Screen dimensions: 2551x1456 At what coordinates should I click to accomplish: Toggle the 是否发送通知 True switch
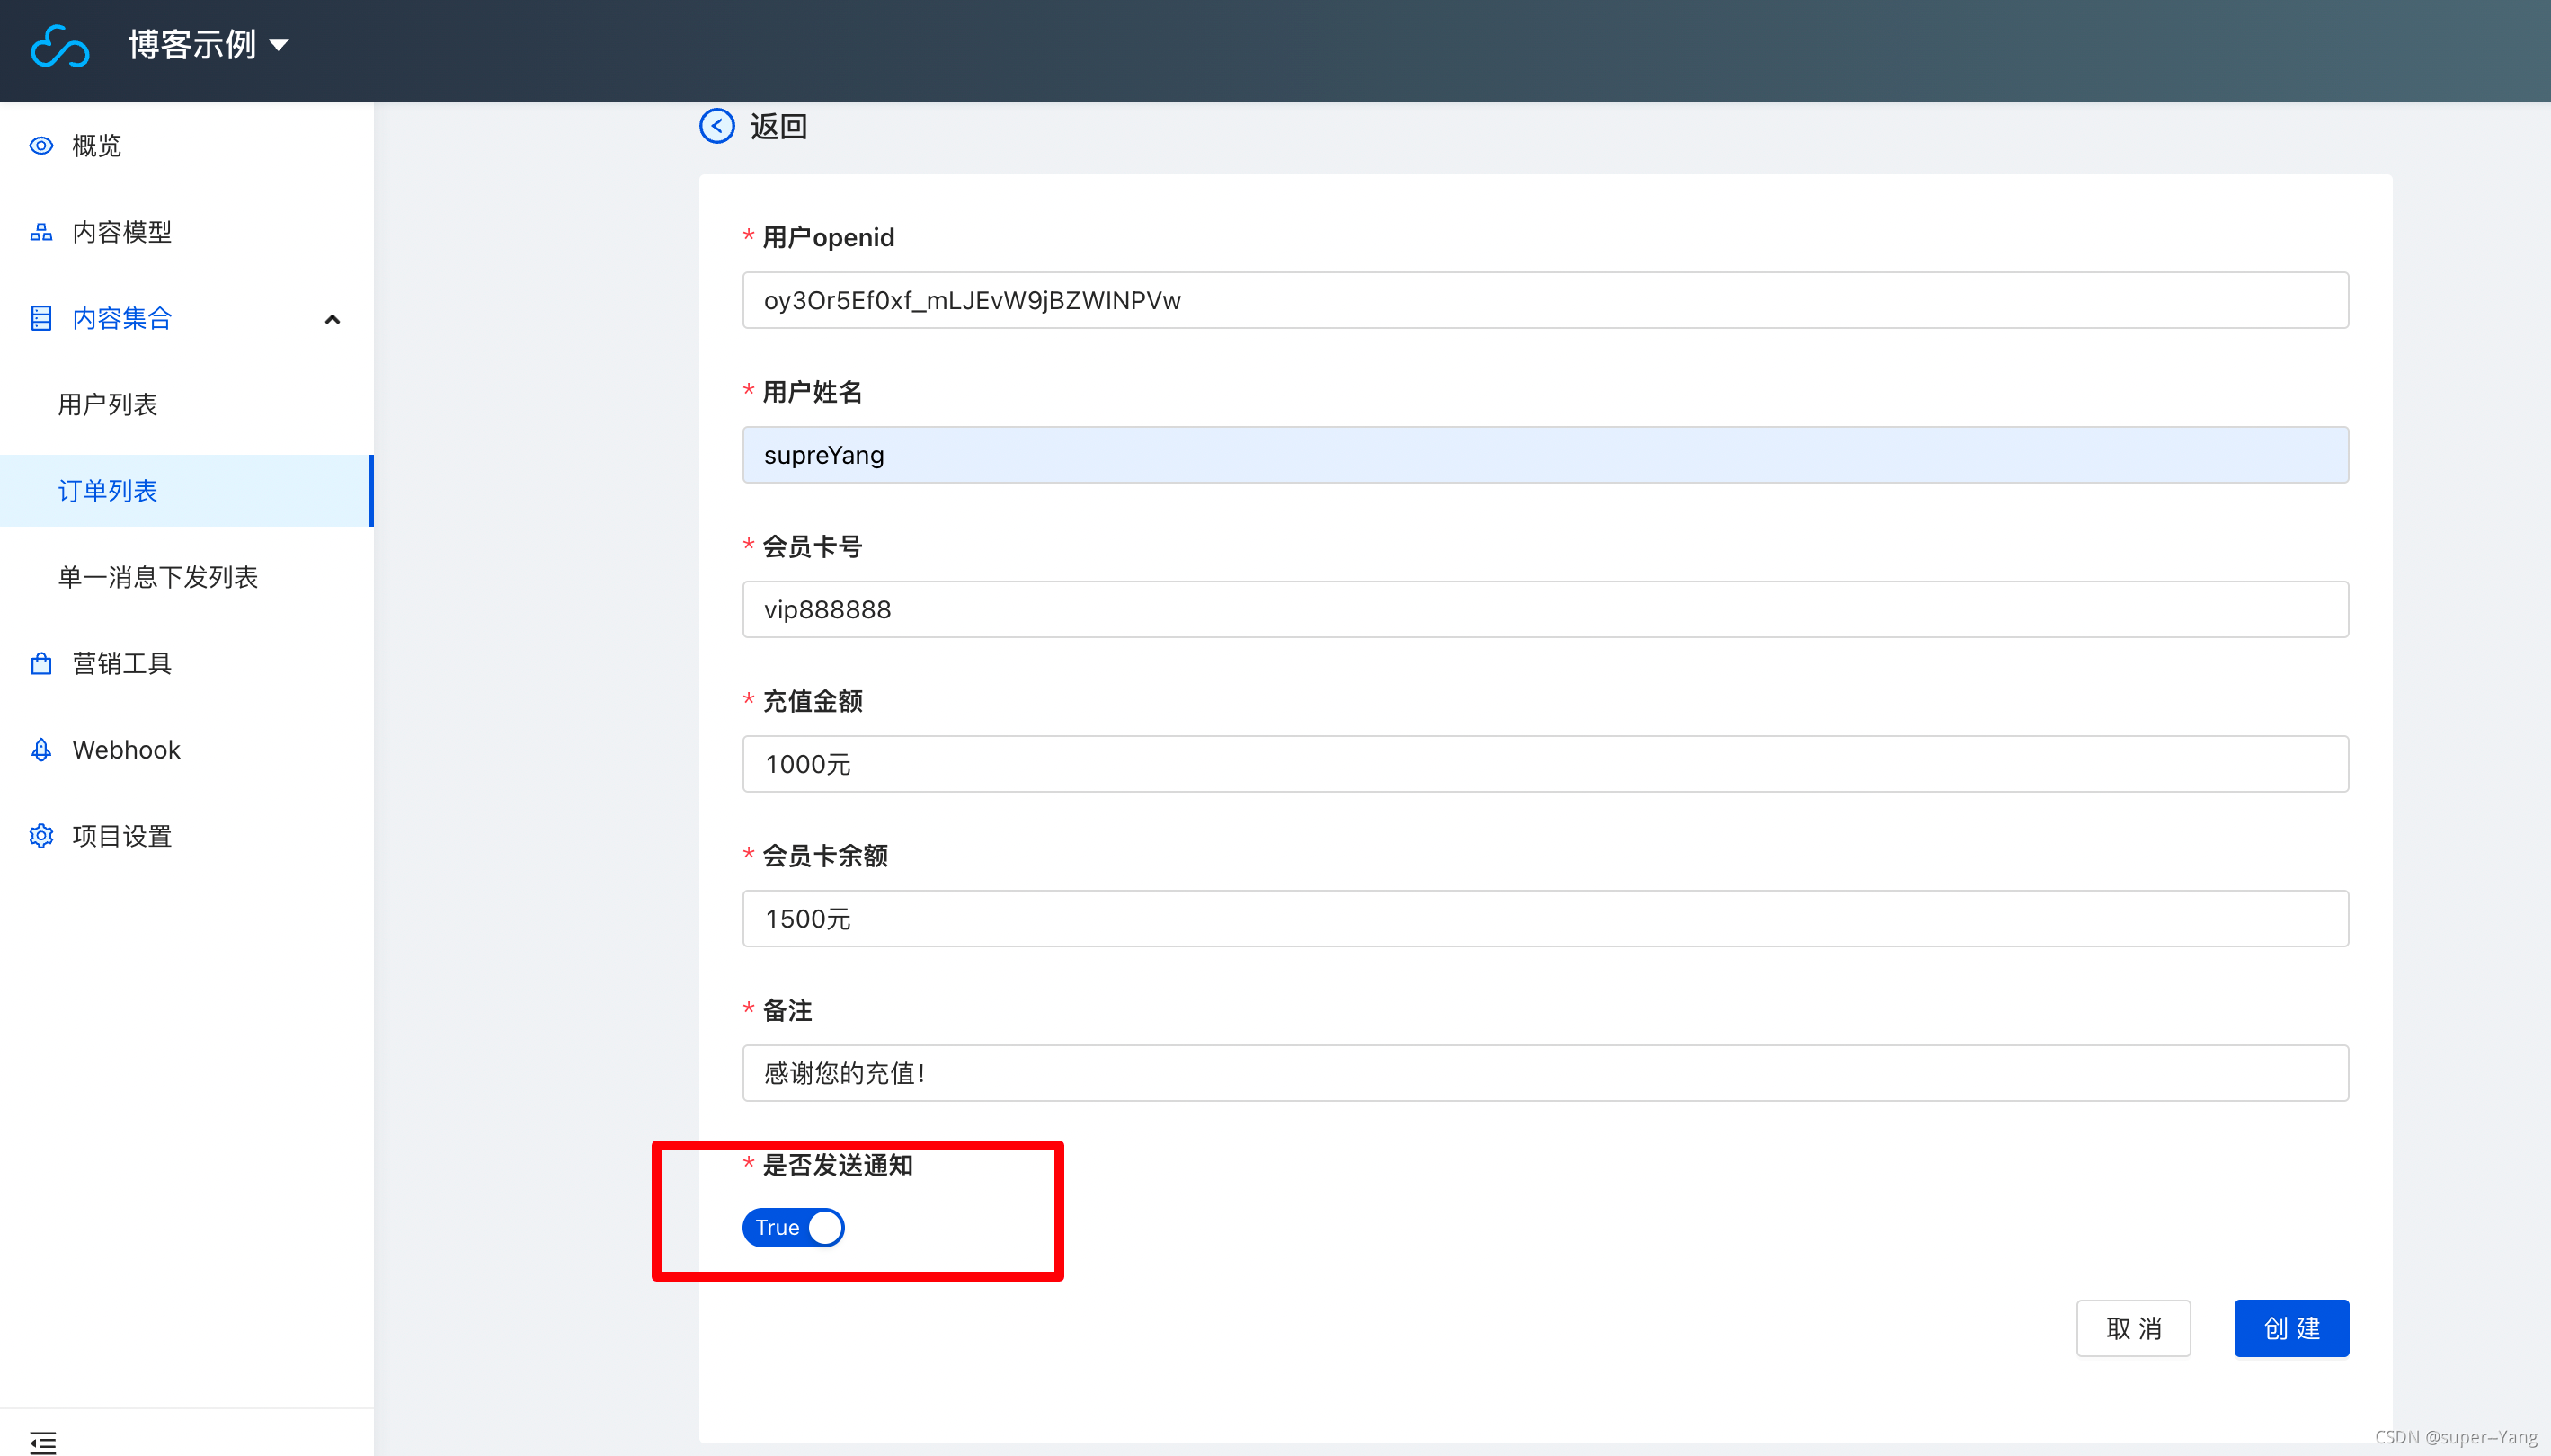click(x=793, y=1227)
